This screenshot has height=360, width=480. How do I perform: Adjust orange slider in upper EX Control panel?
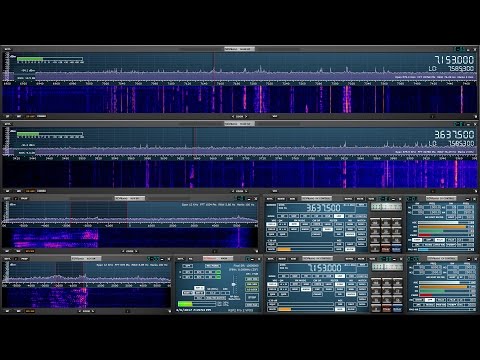coord(442,227)
